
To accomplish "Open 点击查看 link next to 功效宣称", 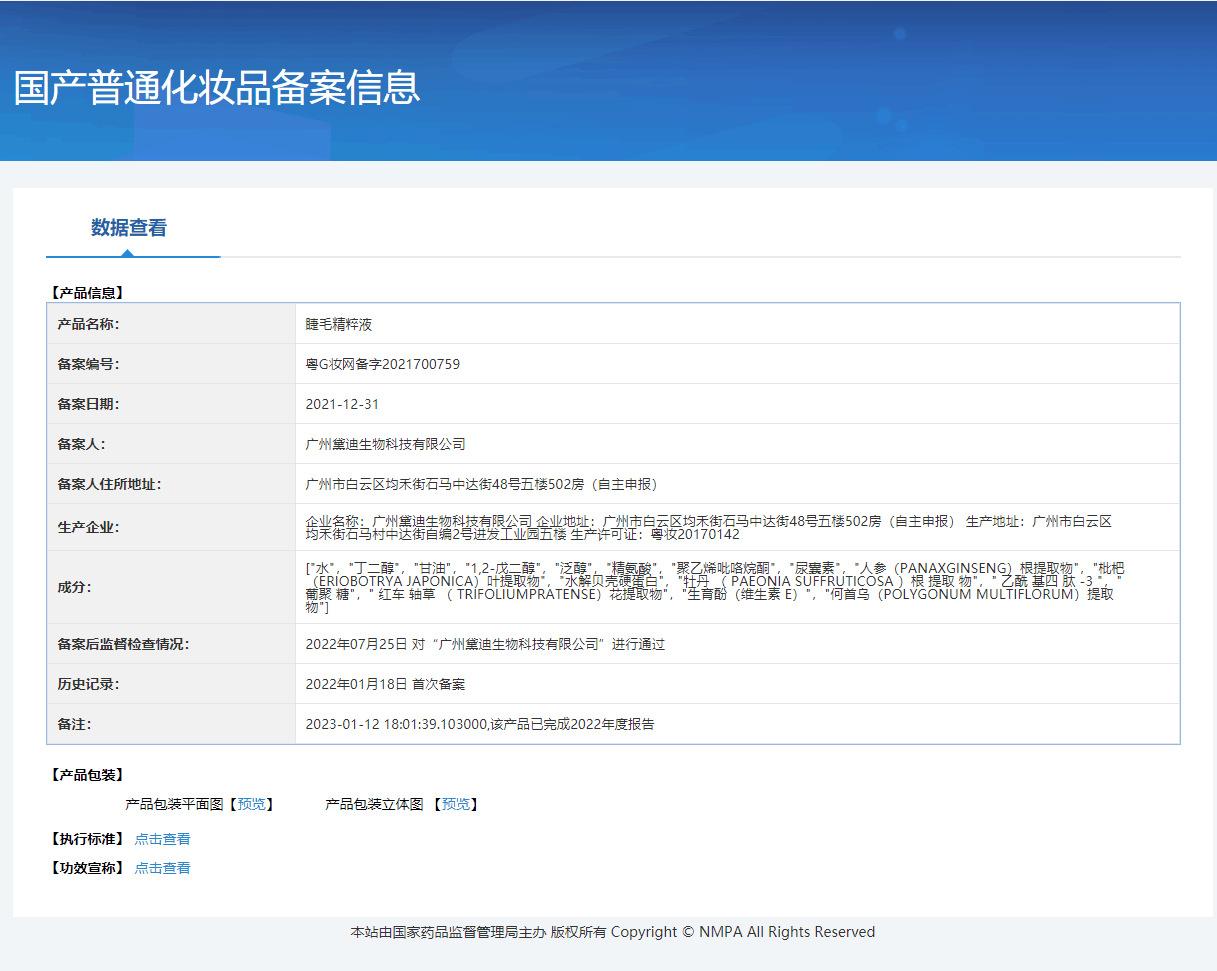I will (162, 868).
